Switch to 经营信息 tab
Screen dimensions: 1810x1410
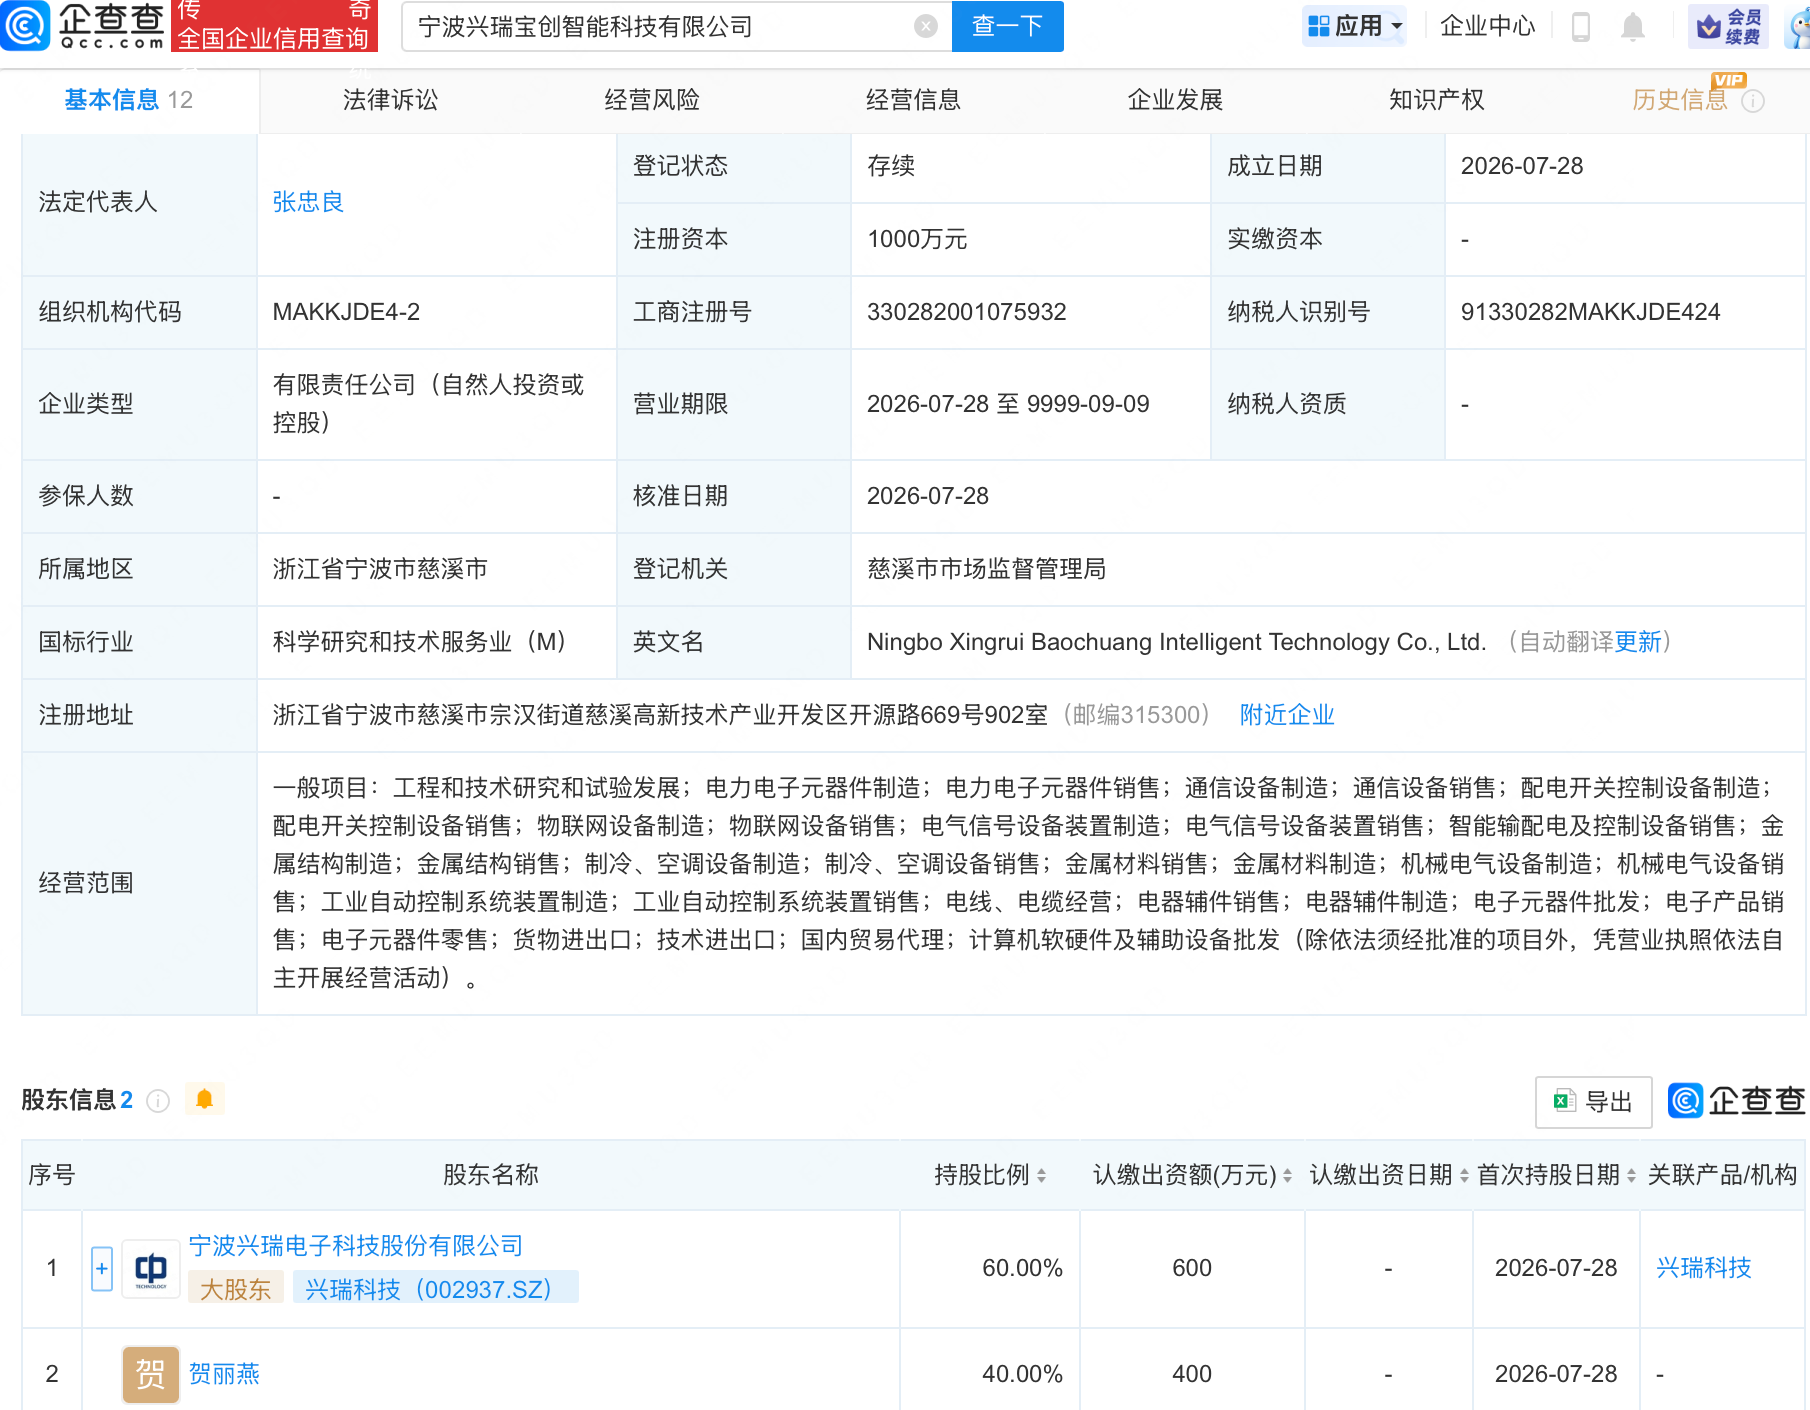[x=913, y=100]
